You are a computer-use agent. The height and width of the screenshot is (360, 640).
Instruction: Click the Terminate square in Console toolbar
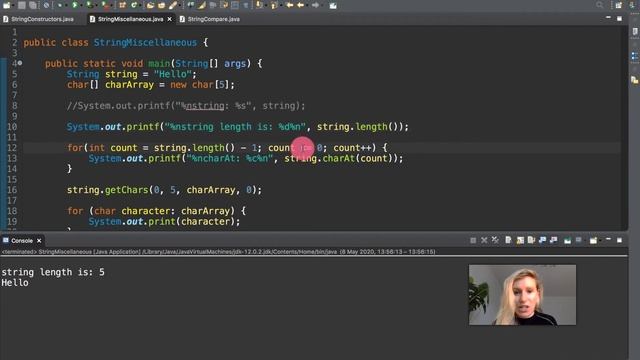(x=473, y=240)
